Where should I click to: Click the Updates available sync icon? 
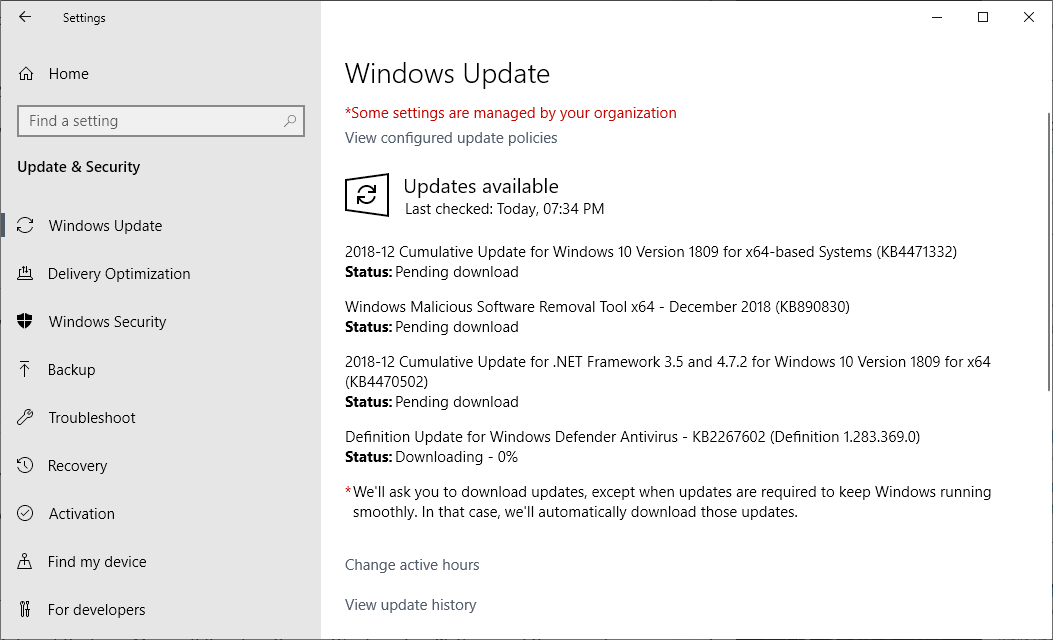pos(367,195)
